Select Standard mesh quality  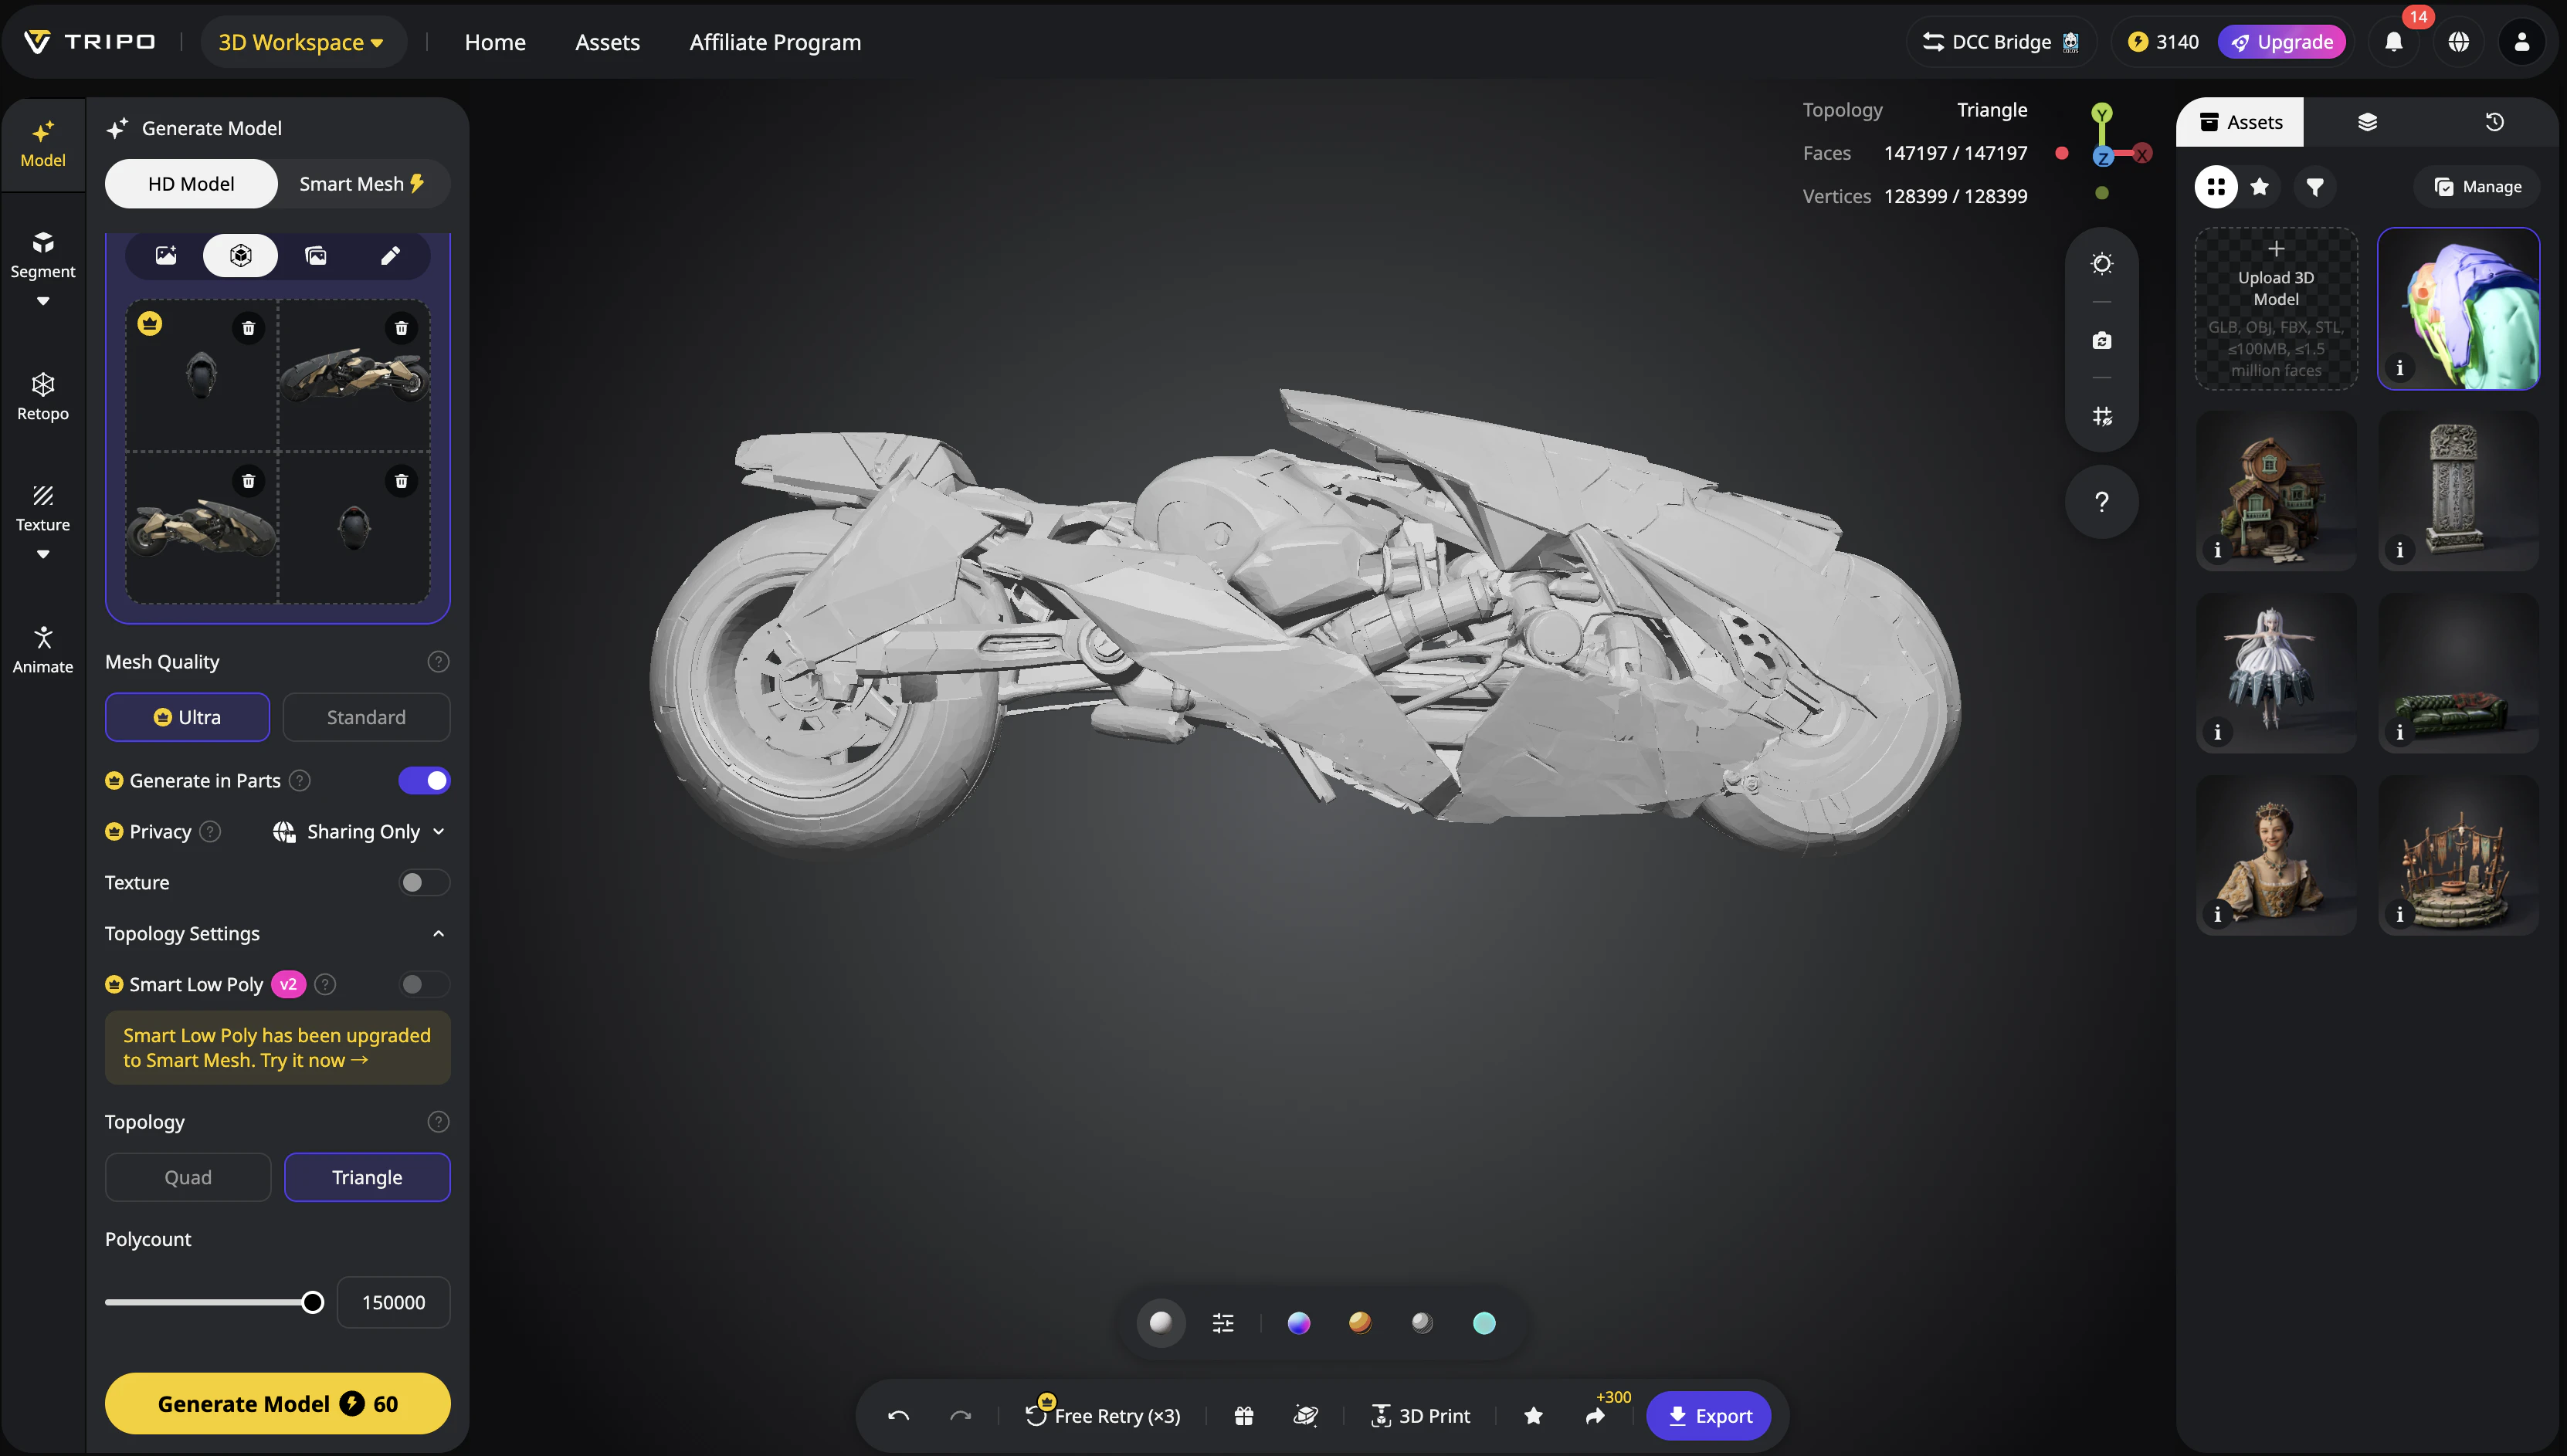[366, 717]
